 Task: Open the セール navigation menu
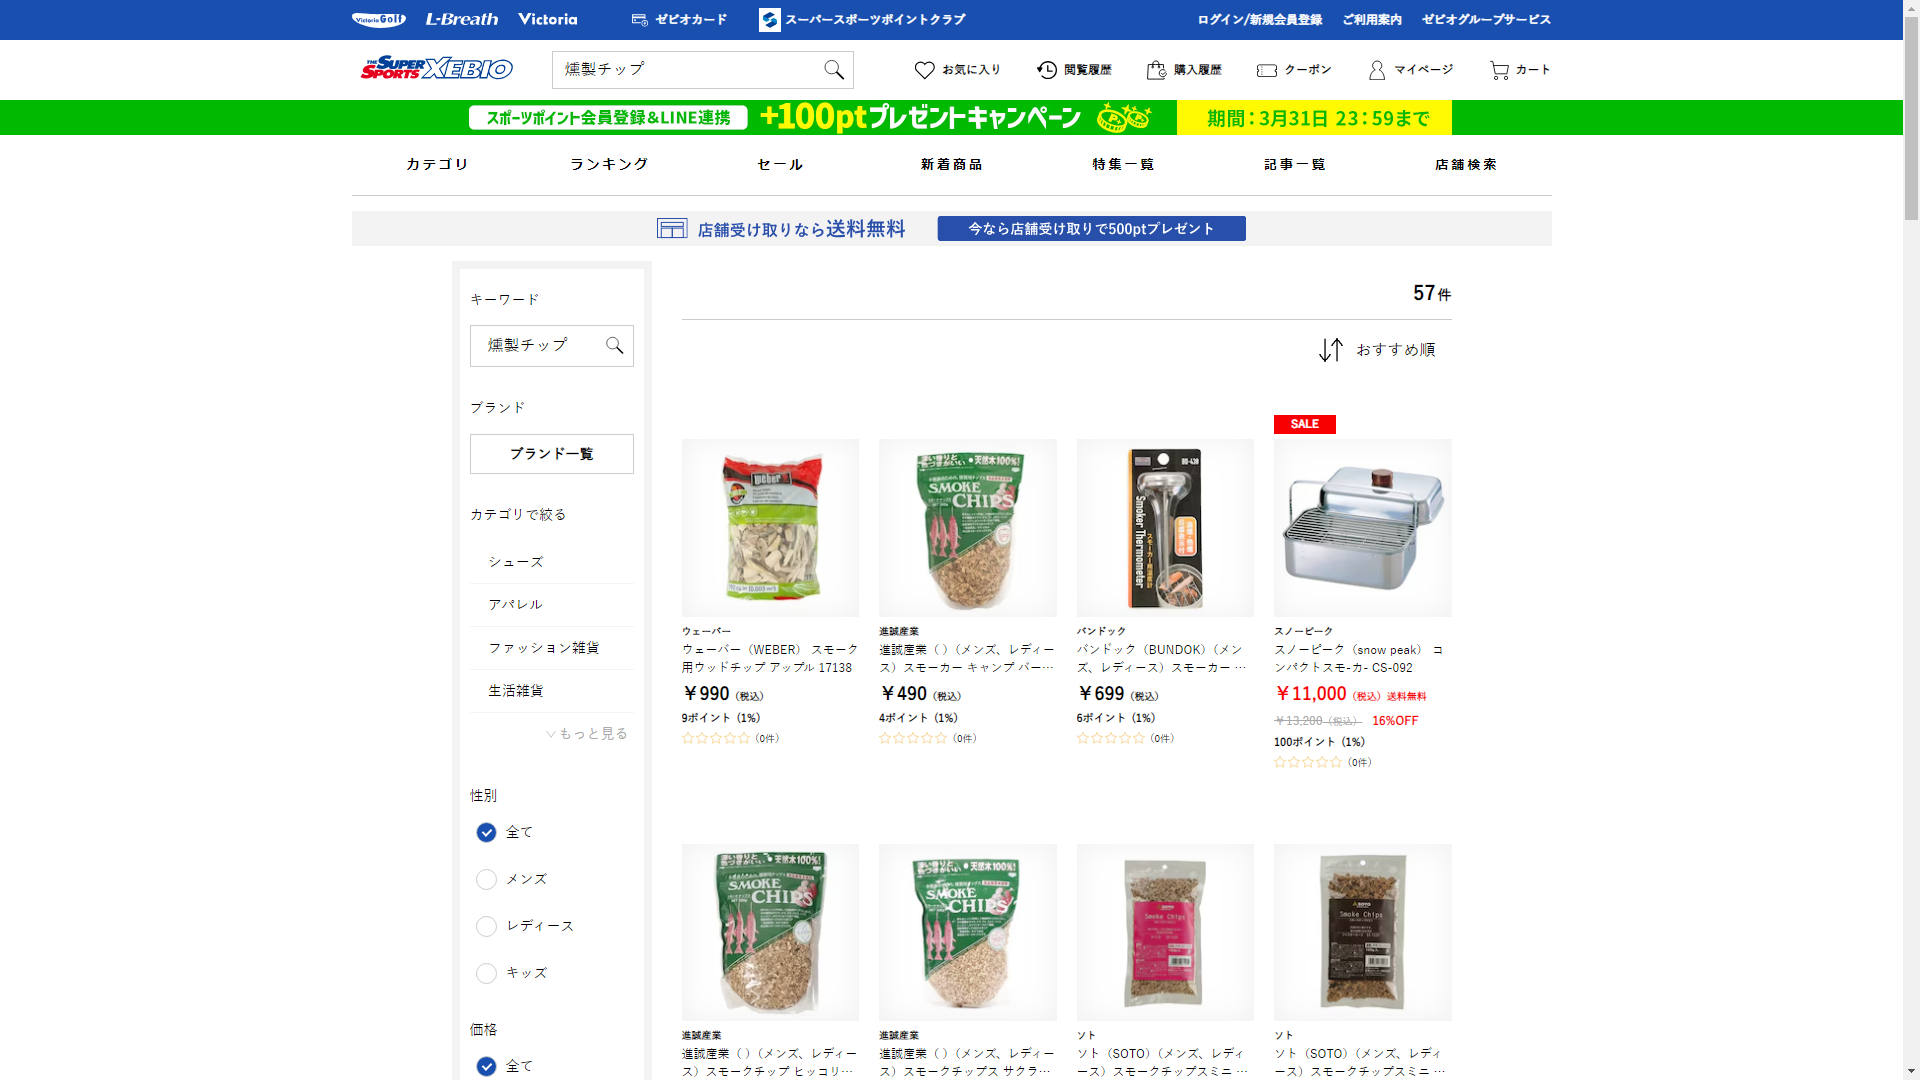click(x=780, y=164)
